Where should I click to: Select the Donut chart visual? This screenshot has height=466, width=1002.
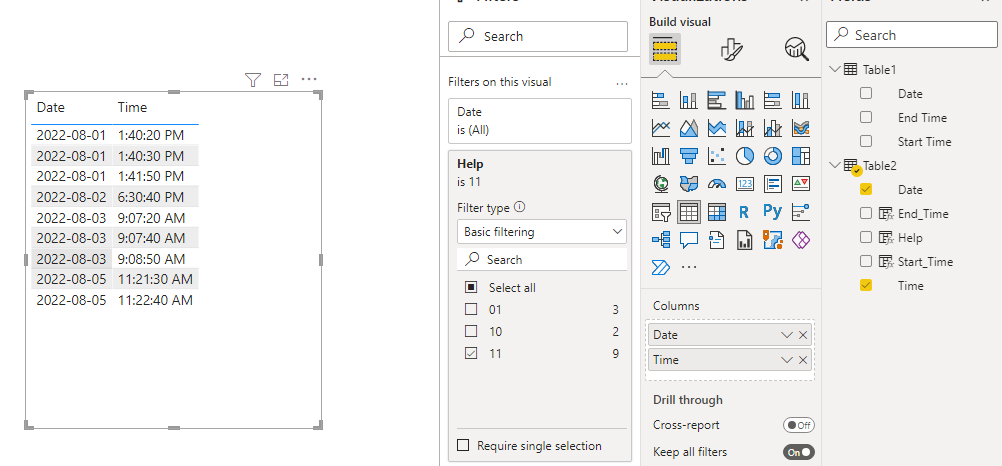pos(773,155)
